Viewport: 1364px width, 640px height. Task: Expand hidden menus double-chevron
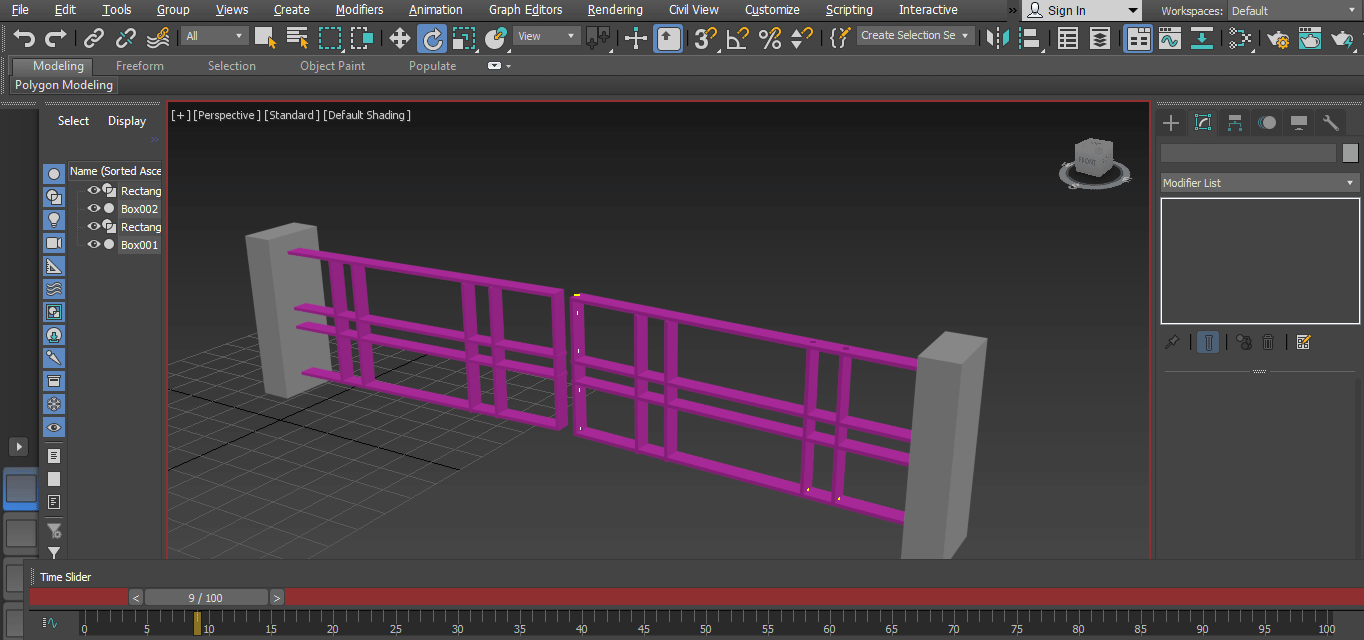click(x=1011, y=10)
